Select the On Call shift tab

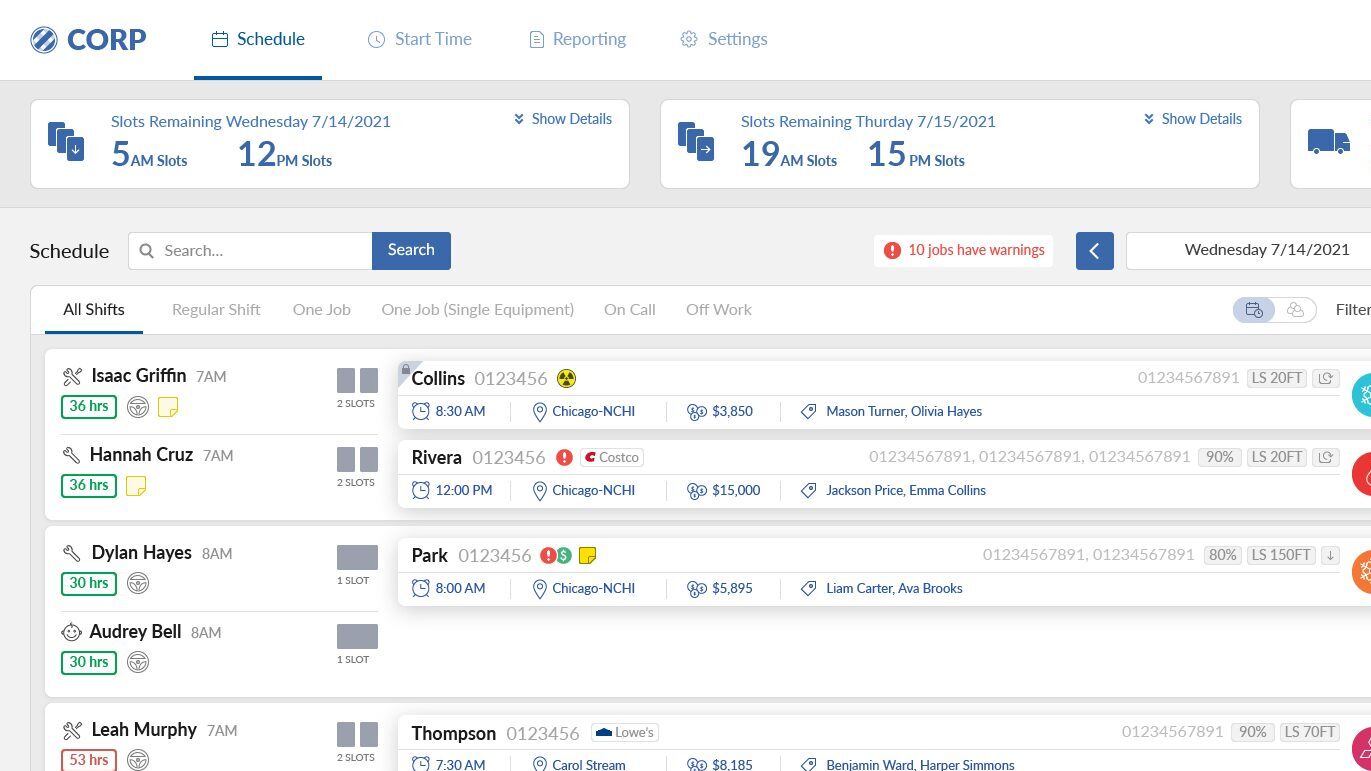(629, 310)
